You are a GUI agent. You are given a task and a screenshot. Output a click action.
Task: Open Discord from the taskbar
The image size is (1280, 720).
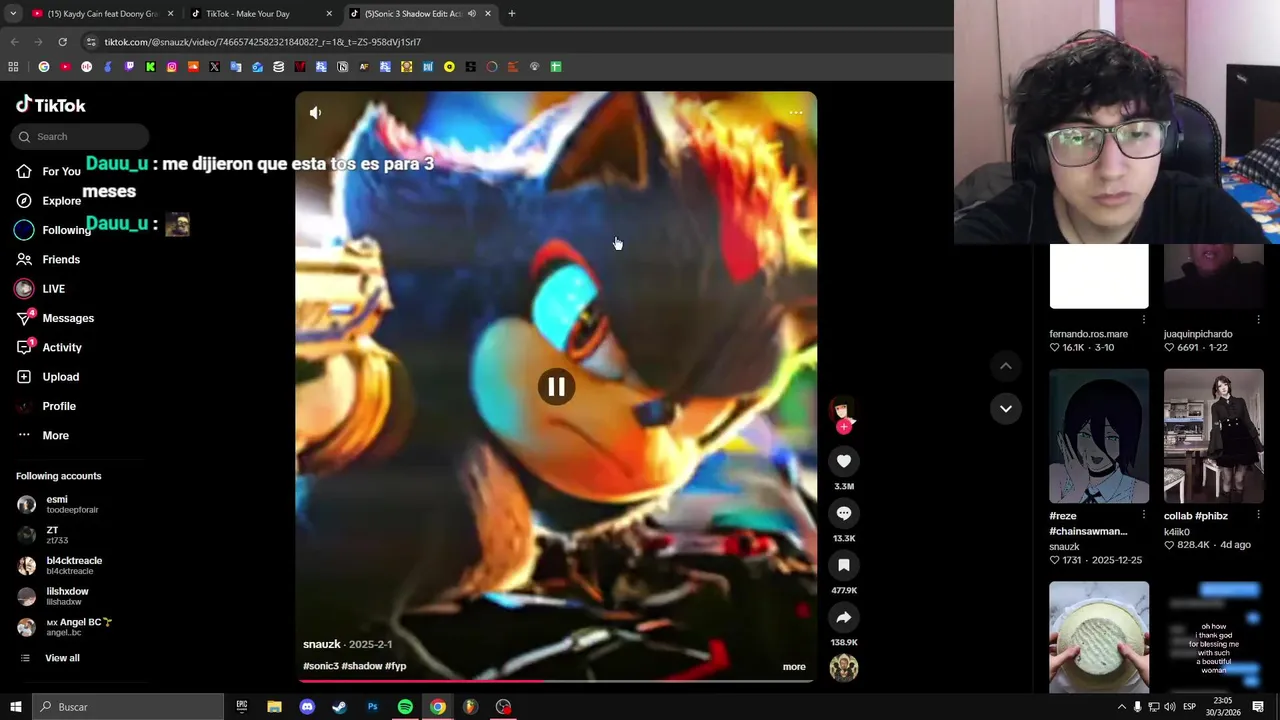click(x=307, y=707)
